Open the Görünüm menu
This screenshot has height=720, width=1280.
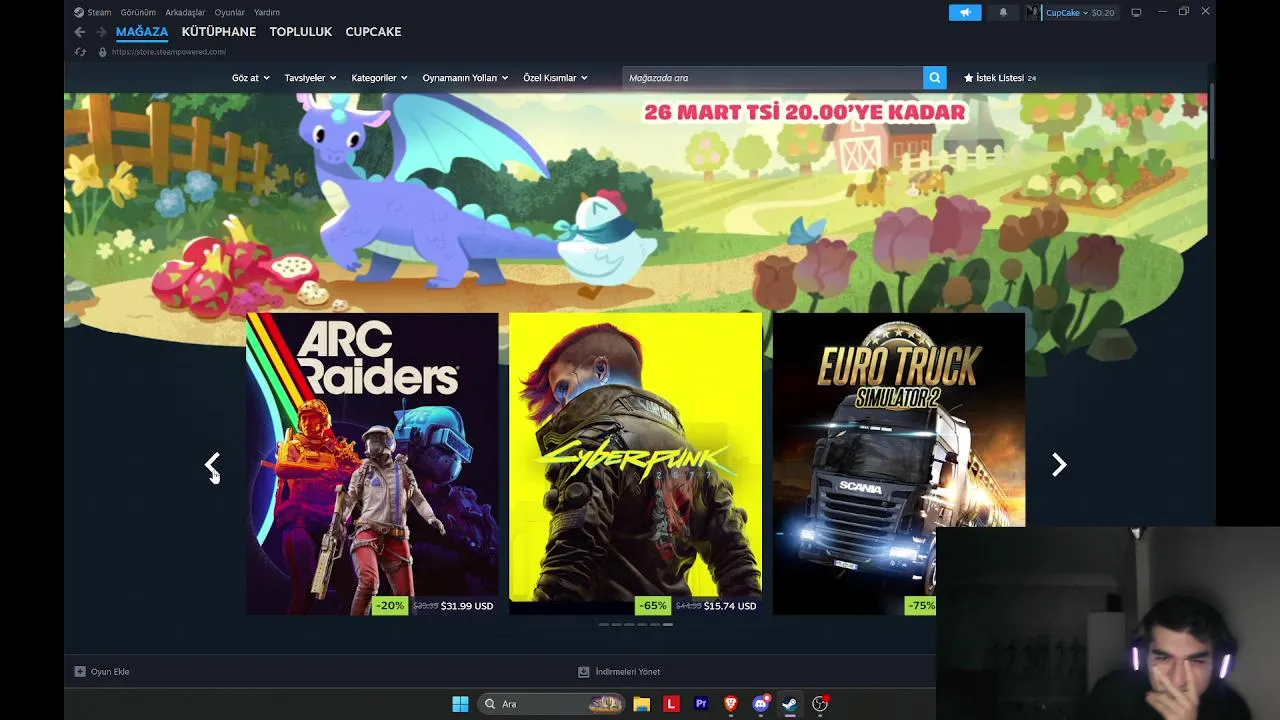coord(138,12)
